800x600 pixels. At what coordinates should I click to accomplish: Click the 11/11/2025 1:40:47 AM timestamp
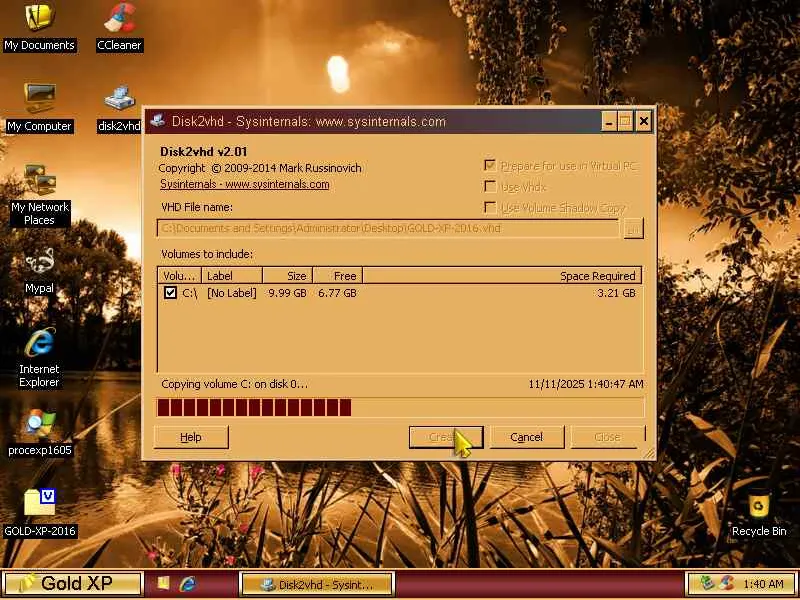point(586,384)
